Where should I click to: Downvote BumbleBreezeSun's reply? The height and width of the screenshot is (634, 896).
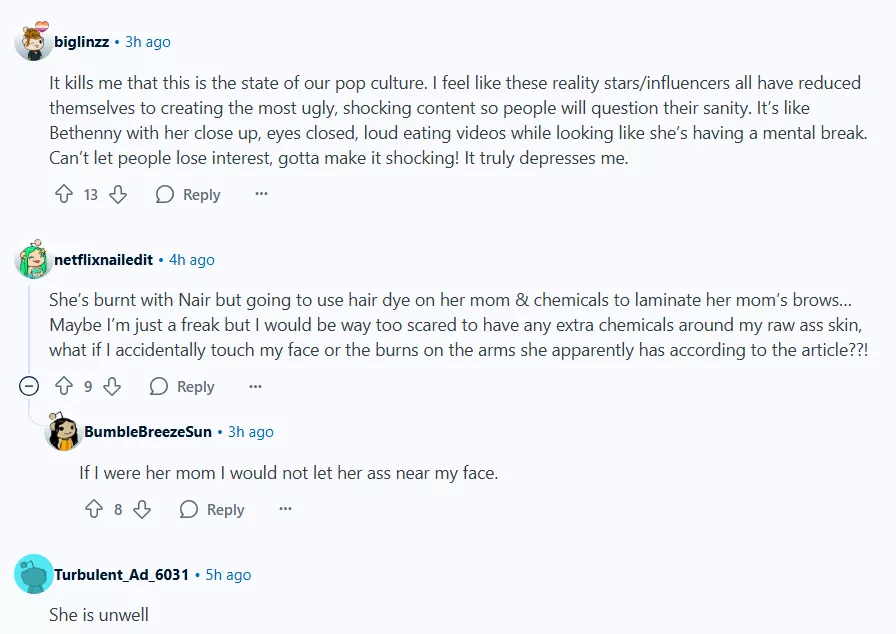pyautogui.click(x=142, y=510)
